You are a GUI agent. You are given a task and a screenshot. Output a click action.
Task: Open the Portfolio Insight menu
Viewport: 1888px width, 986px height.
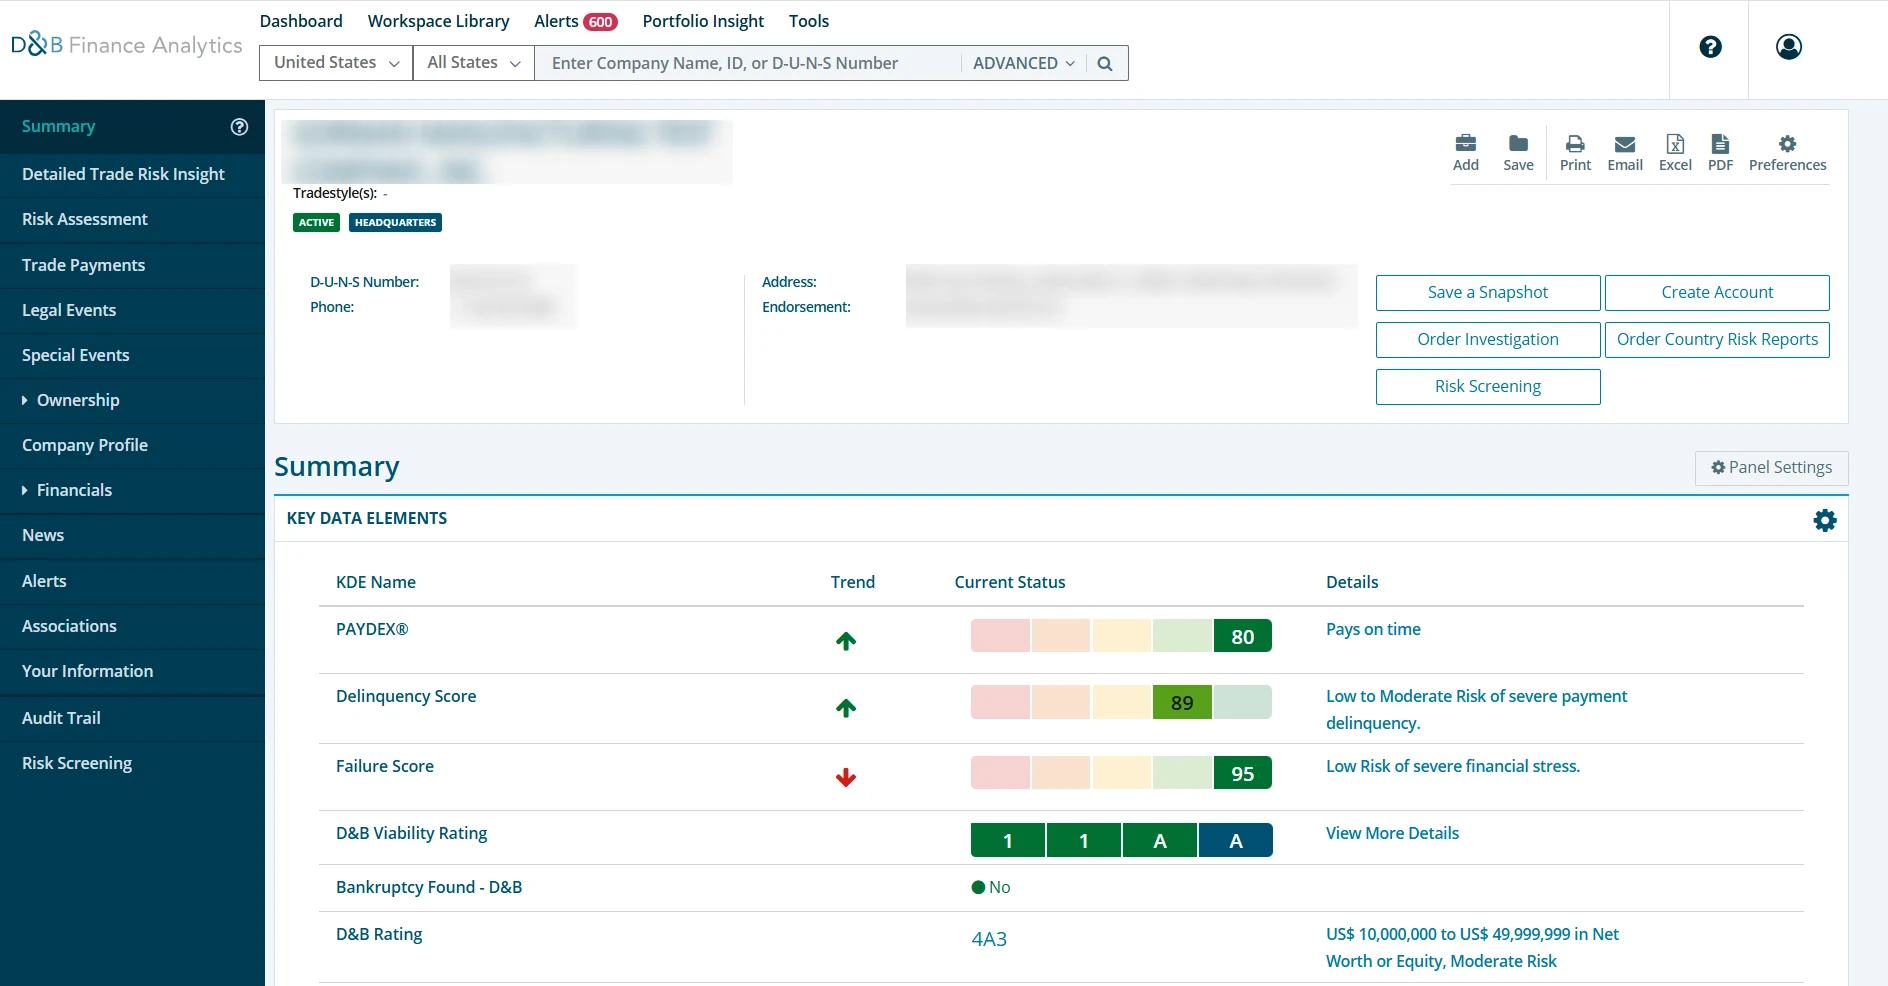tap(702, 21)
